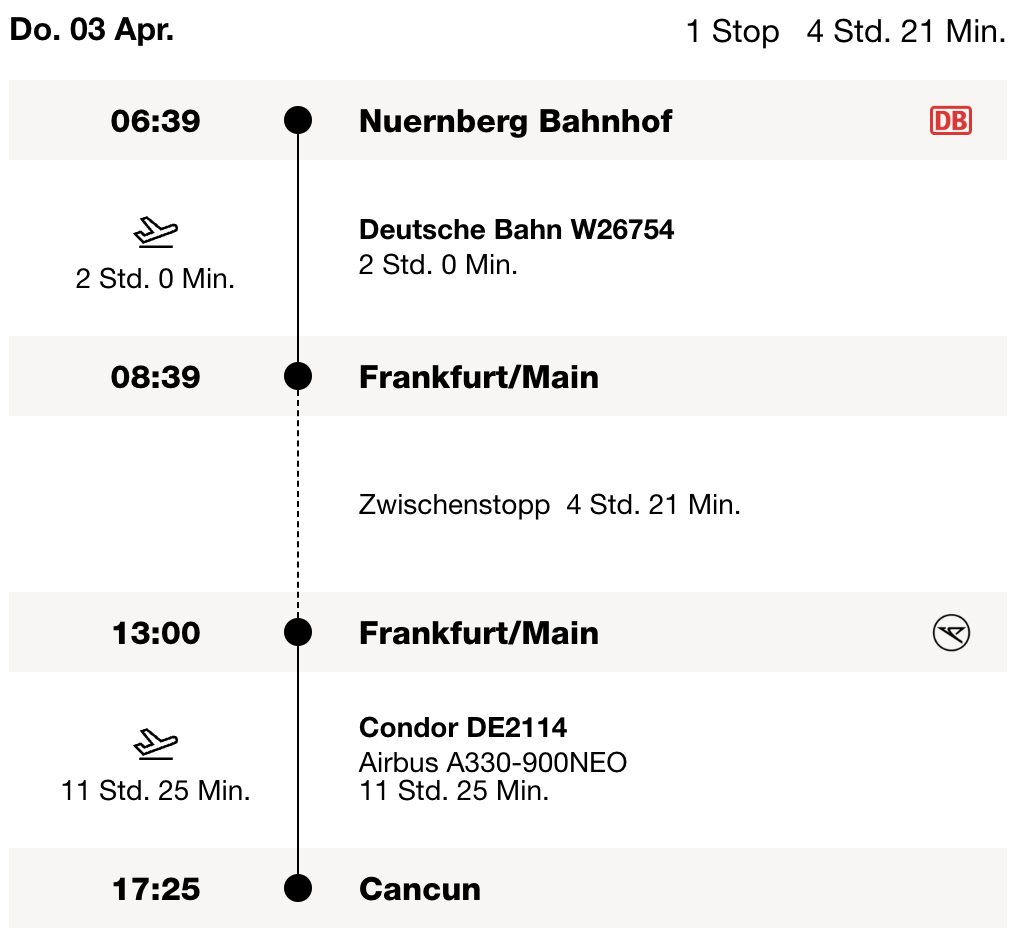
Task: Click the 06:39 departure time
Action: pos(155,122)
